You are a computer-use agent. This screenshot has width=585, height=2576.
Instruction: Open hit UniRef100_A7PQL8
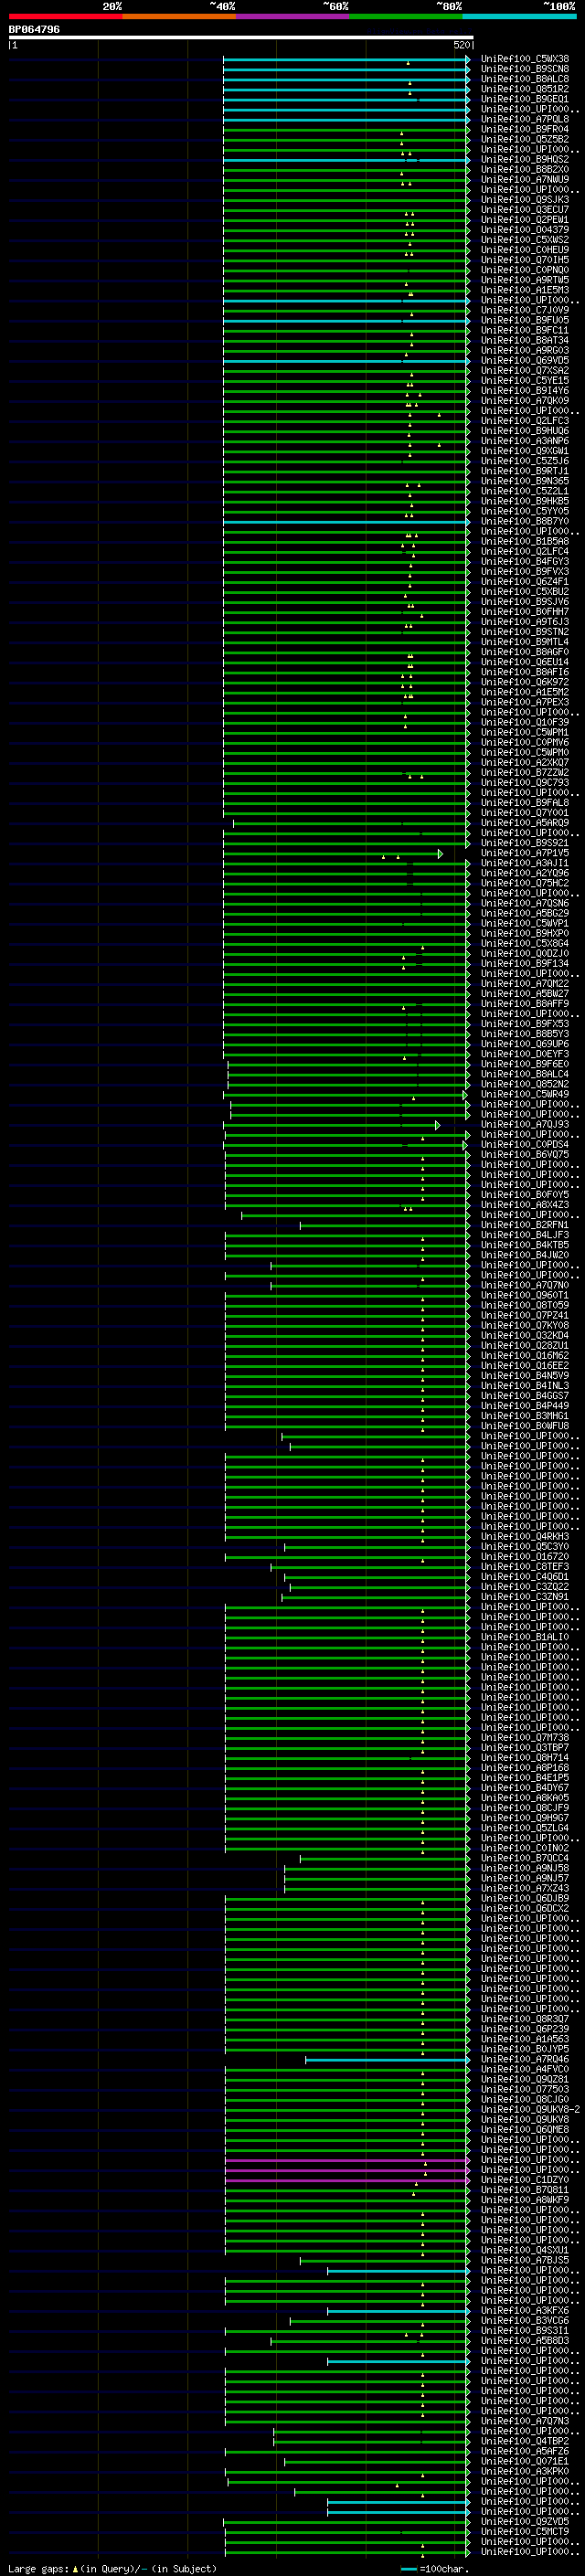click(x=525, y=120)
